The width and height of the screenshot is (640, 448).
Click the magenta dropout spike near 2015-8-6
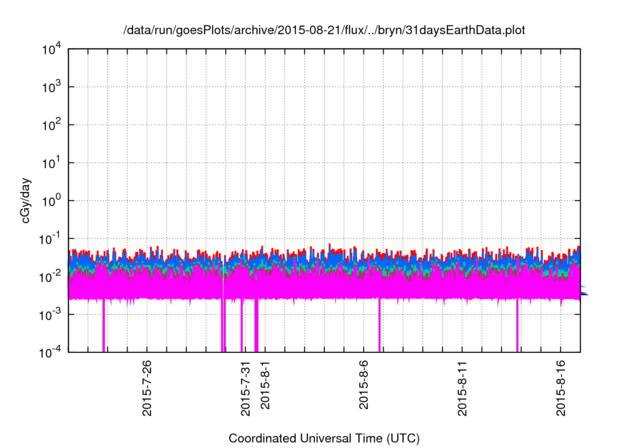380,325
